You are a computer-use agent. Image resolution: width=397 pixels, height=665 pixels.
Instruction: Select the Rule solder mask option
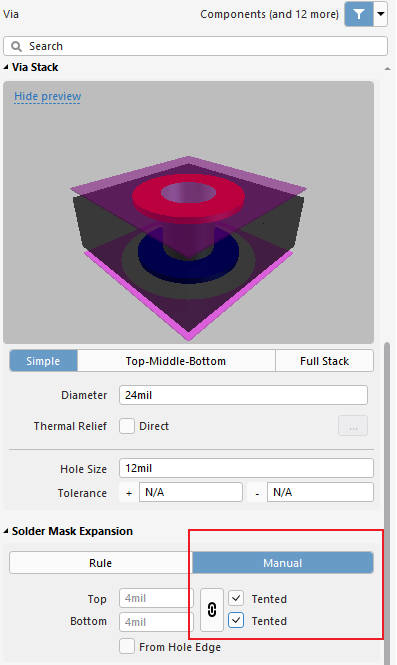click(101, 563)
